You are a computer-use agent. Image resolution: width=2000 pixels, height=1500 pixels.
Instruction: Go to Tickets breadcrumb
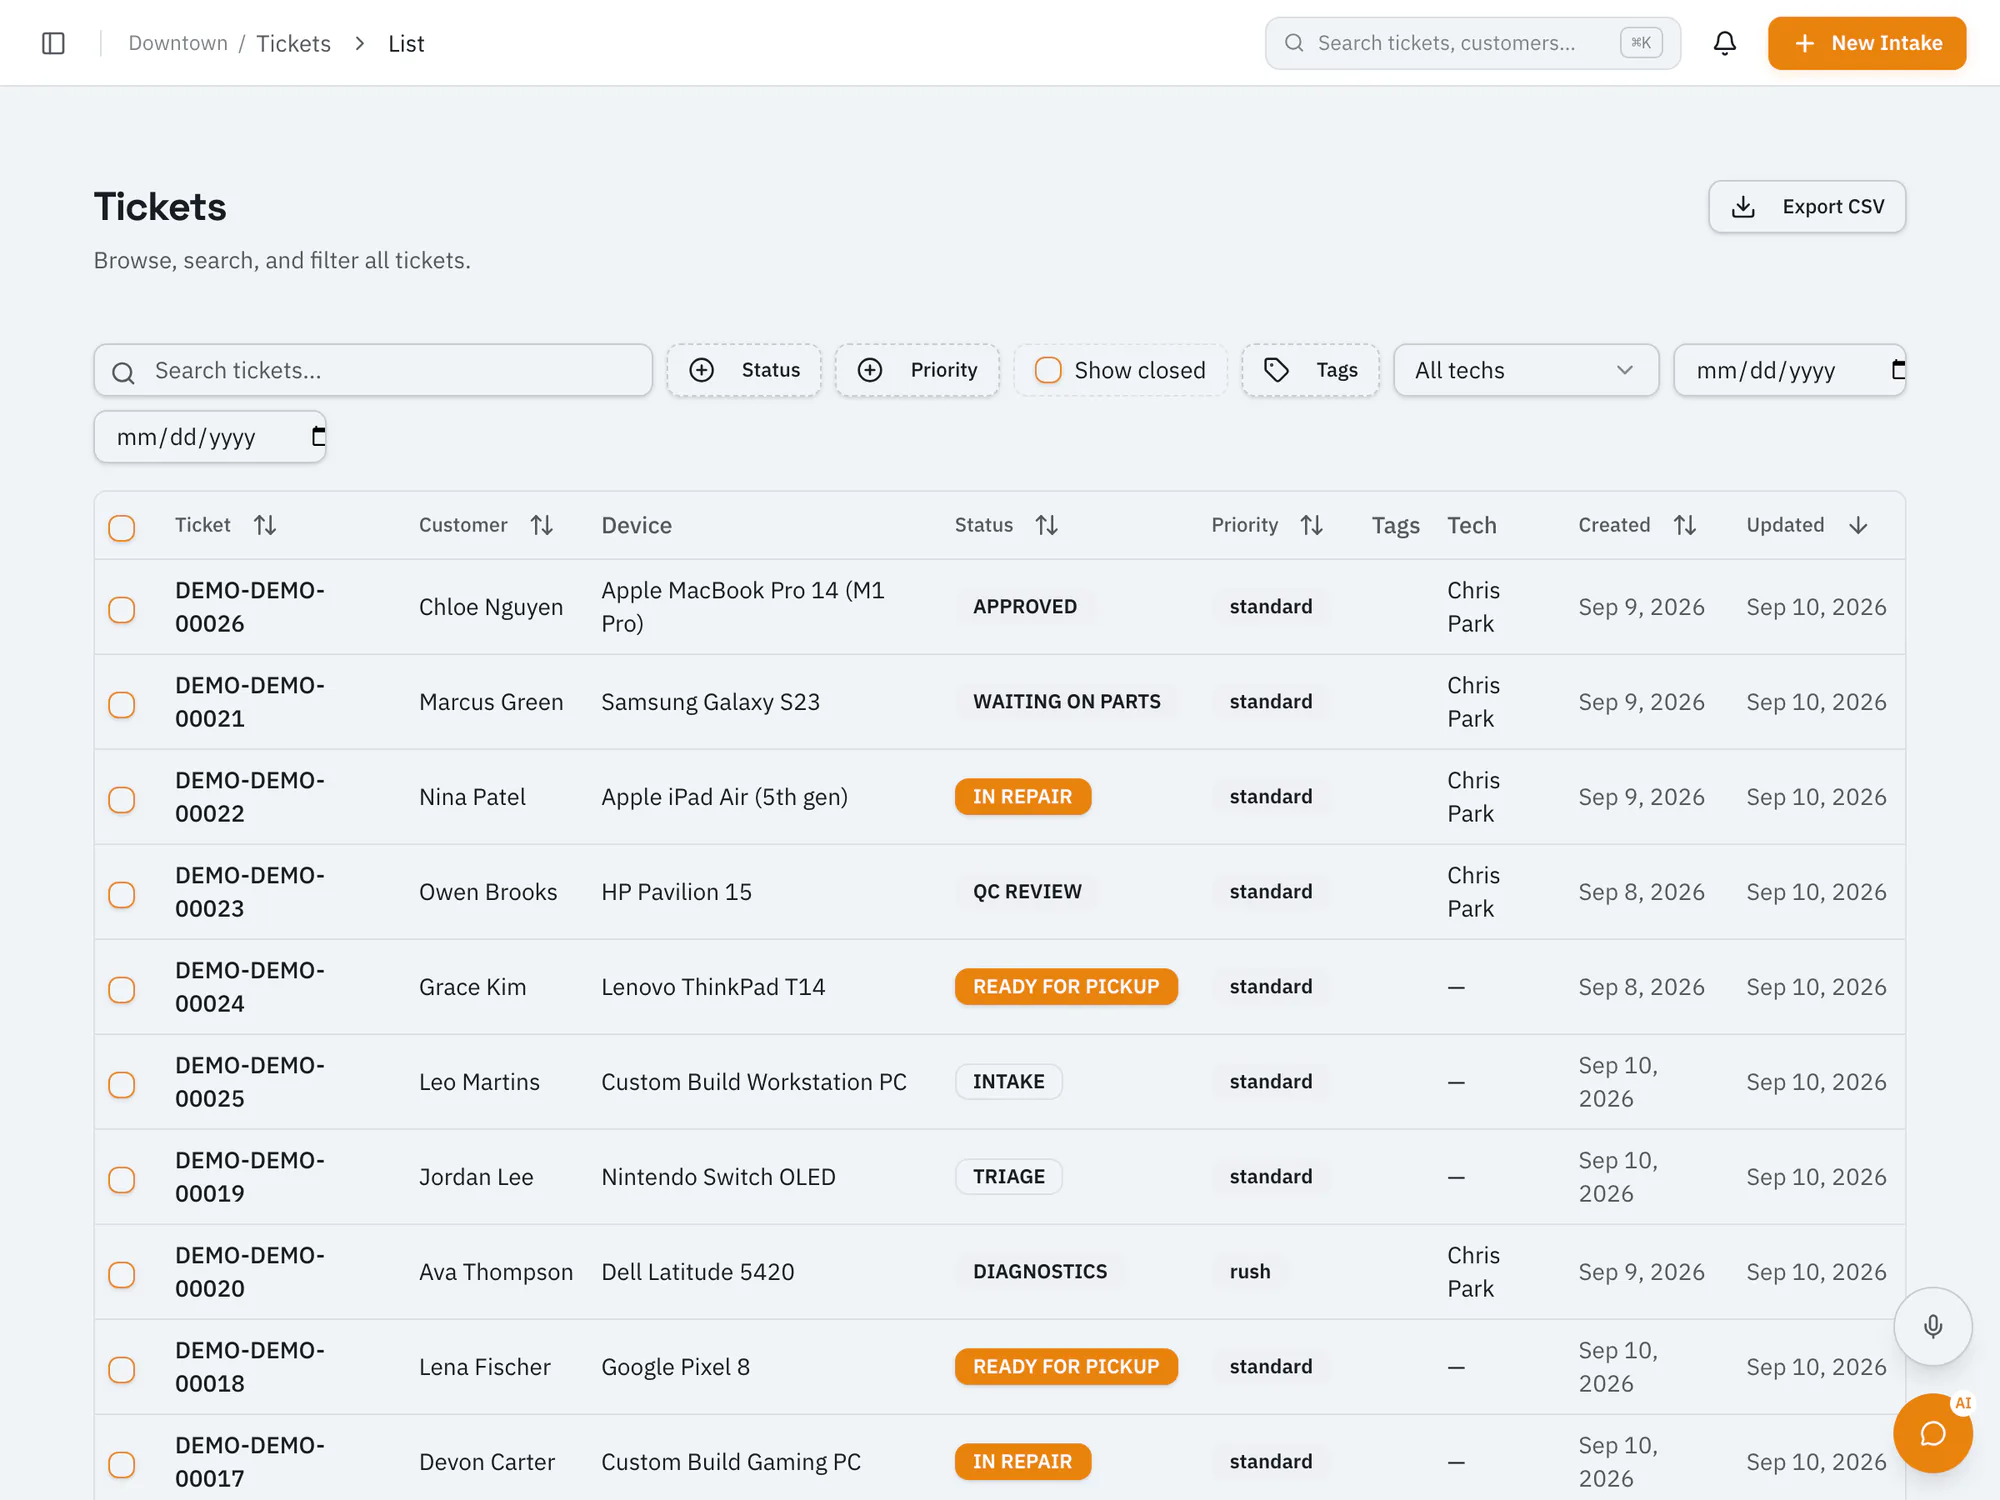(x=293, y=43)
